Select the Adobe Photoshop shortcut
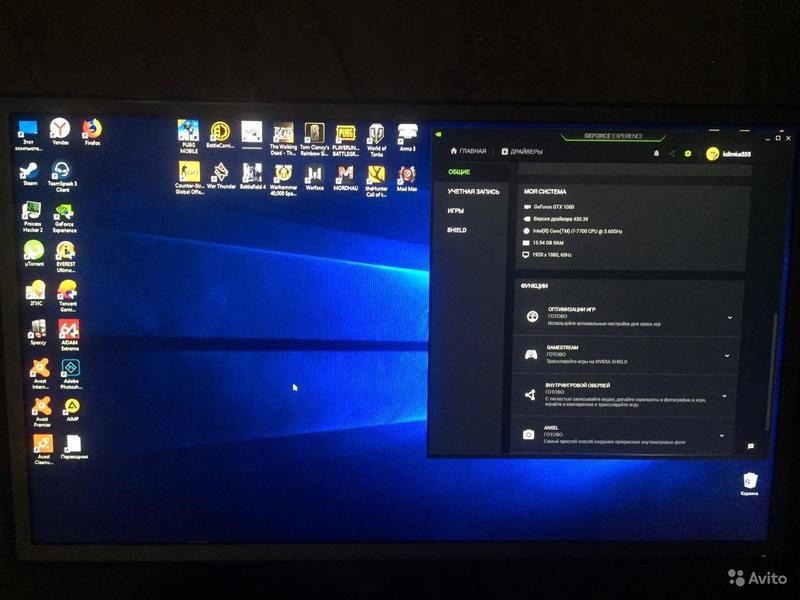The width and height of the screenshot is (800, 600). click(71, 374)
